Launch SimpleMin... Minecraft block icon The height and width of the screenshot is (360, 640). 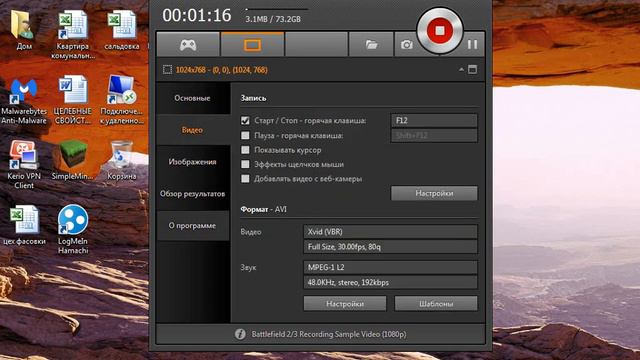click(73, 160)
